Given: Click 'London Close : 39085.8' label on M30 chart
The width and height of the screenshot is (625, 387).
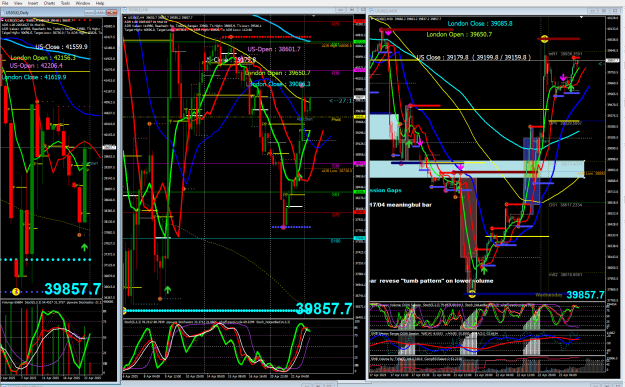Looking at the screenshot, I should coord(480,24).
